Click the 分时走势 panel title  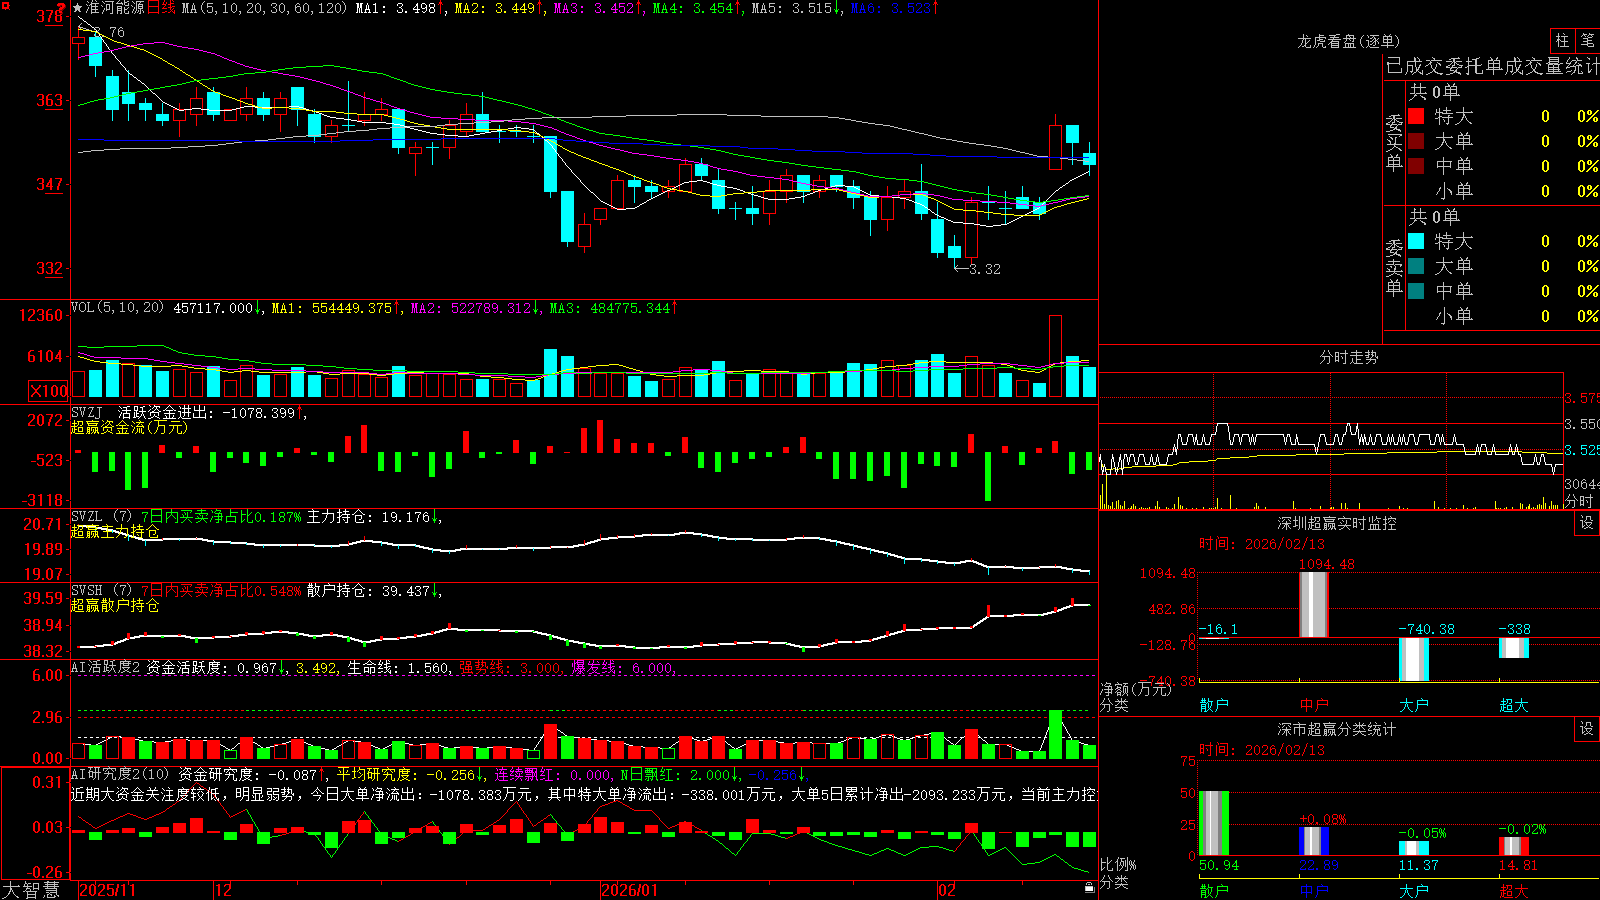point(1348,357)
